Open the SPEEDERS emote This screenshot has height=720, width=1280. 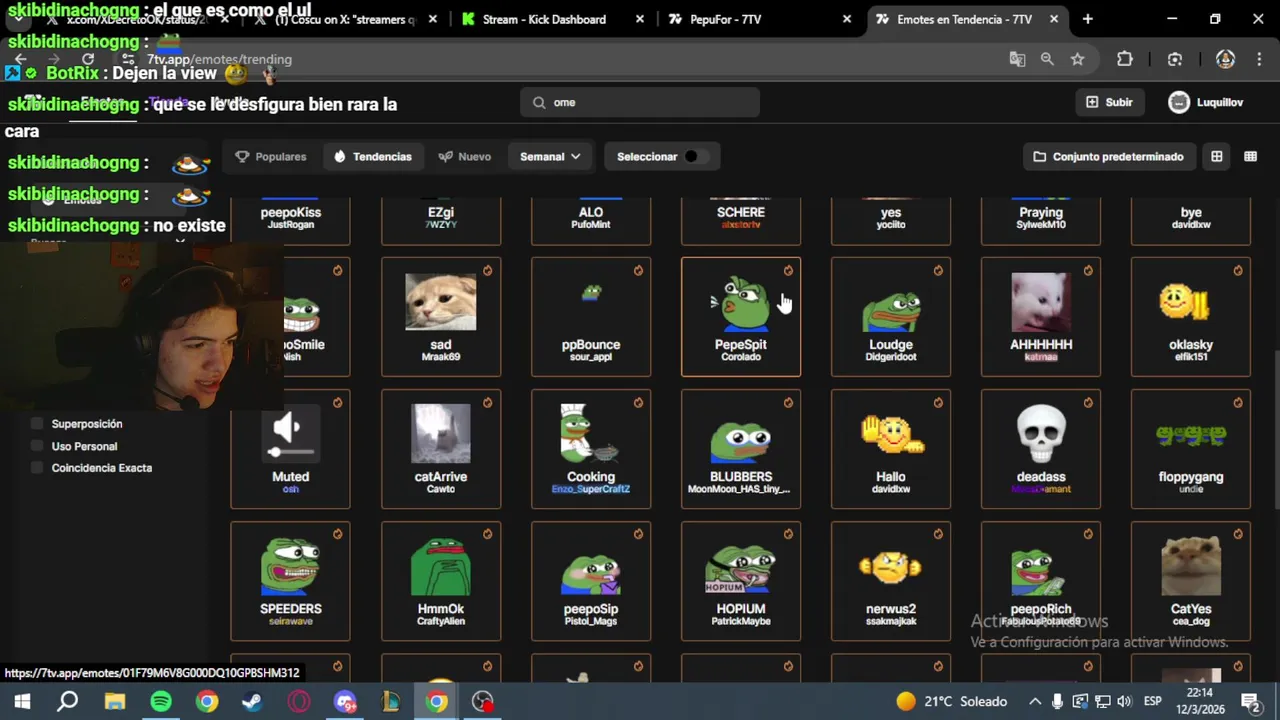[291, 581]
